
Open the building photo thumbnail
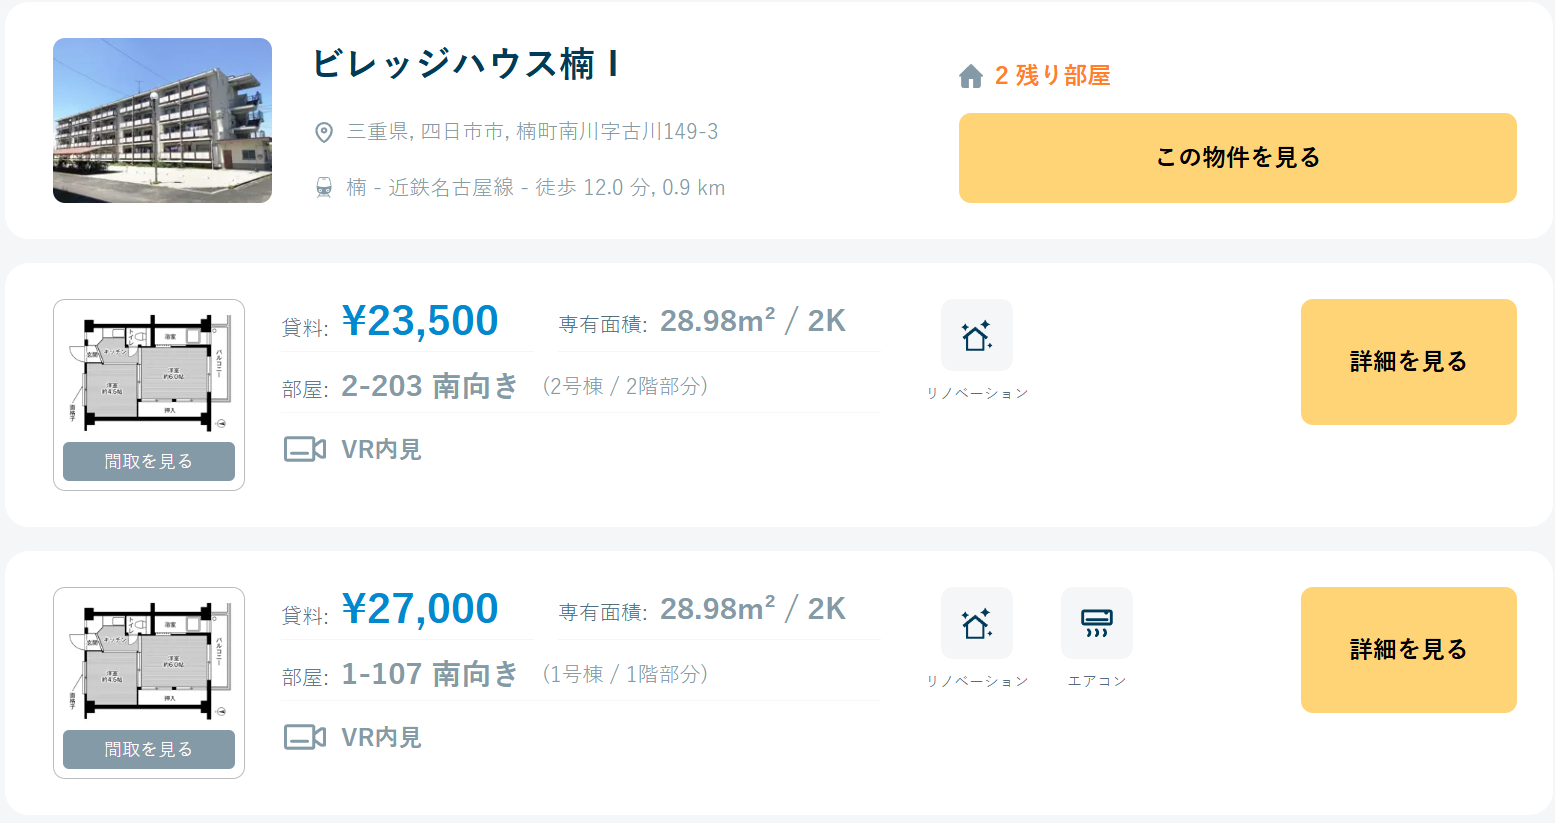click(x=162, y=121)
